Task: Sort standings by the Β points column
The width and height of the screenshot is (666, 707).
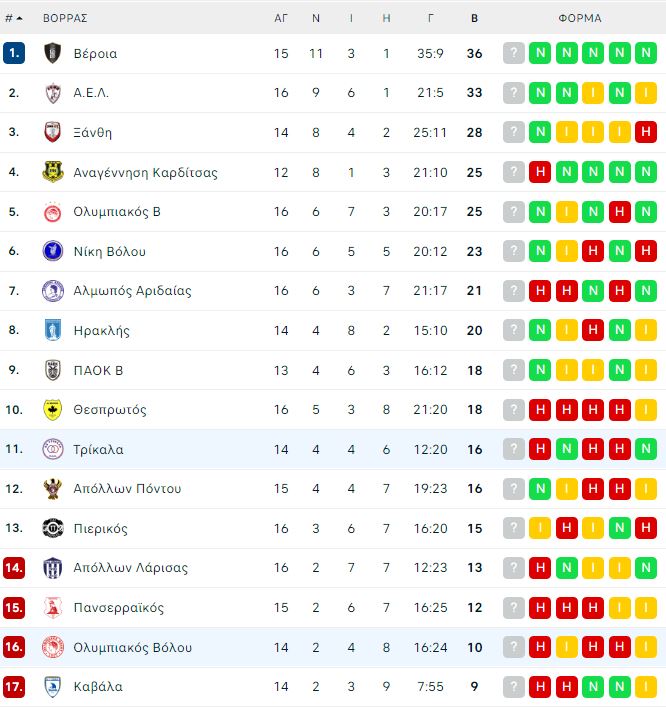Action: pyautogui.click(x=474, y=18)
